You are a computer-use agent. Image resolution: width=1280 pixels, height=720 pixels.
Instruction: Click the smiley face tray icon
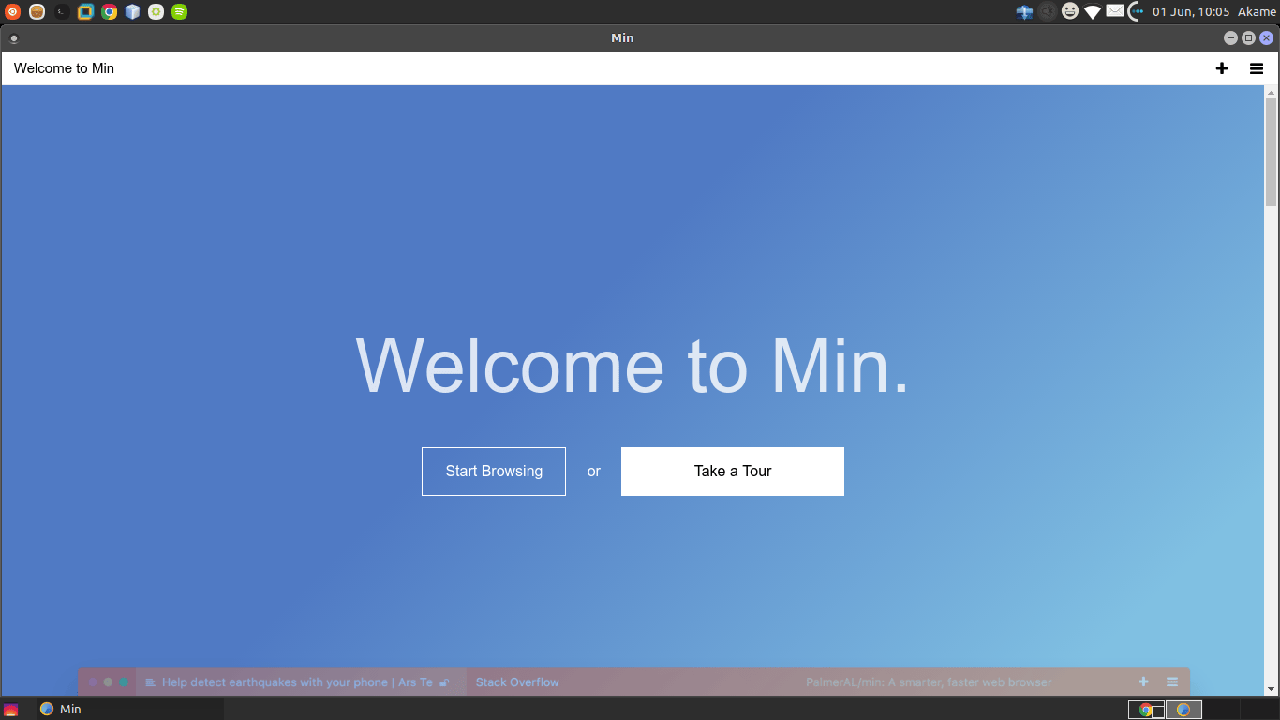tap(1070, 12)
